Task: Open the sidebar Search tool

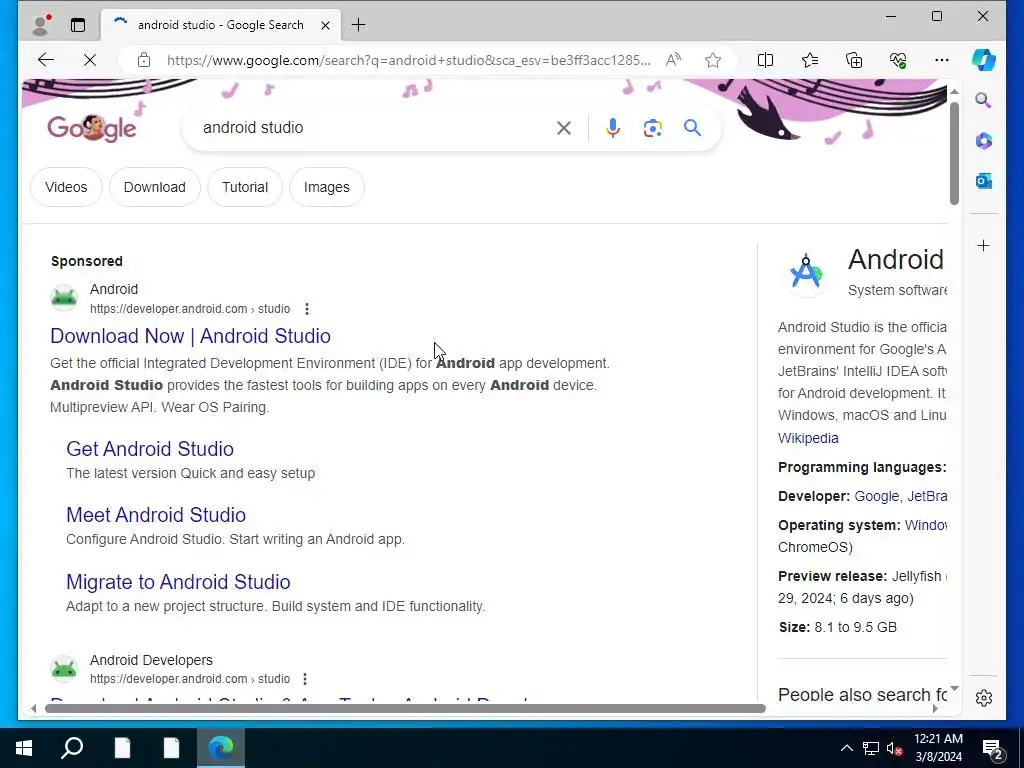Action: click(984, 100)
